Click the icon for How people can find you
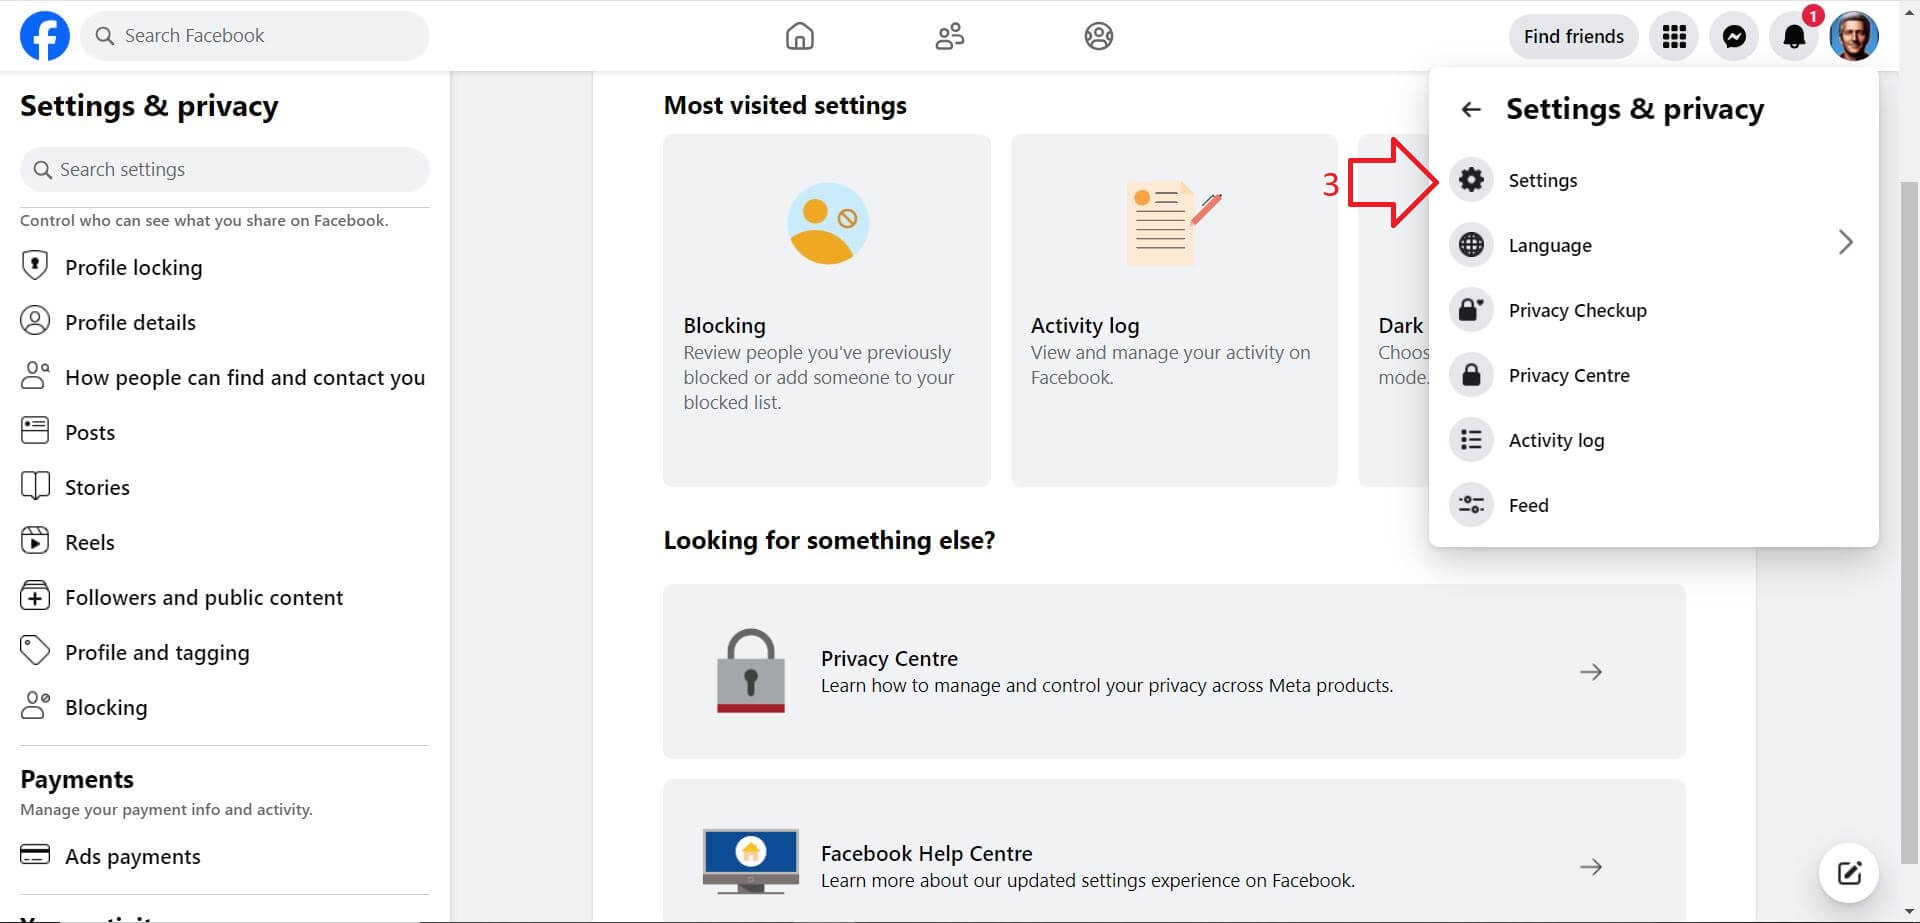The image size is (1920, 923). (x=35, y=376)
